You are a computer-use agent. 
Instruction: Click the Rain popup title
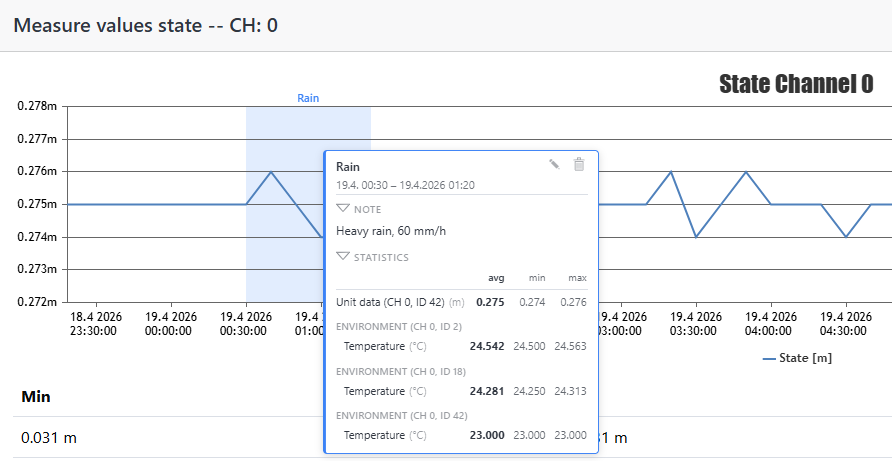click(x=348, y=167)
